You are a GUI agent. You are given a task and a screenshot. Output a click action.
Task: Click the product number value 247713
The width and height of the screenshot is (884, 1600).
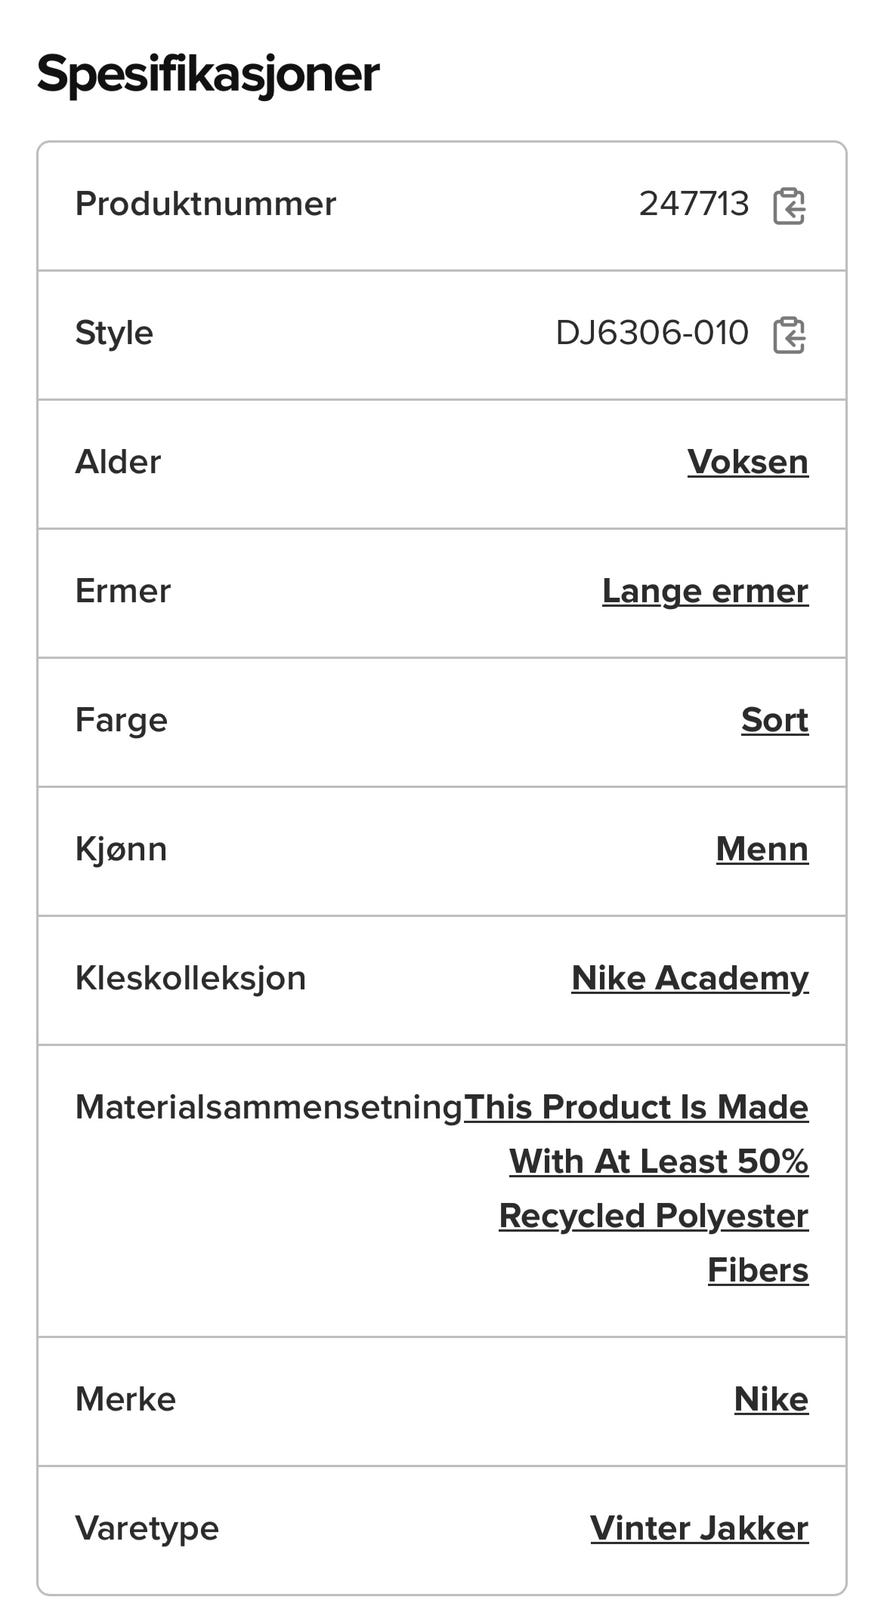(693, 204)
